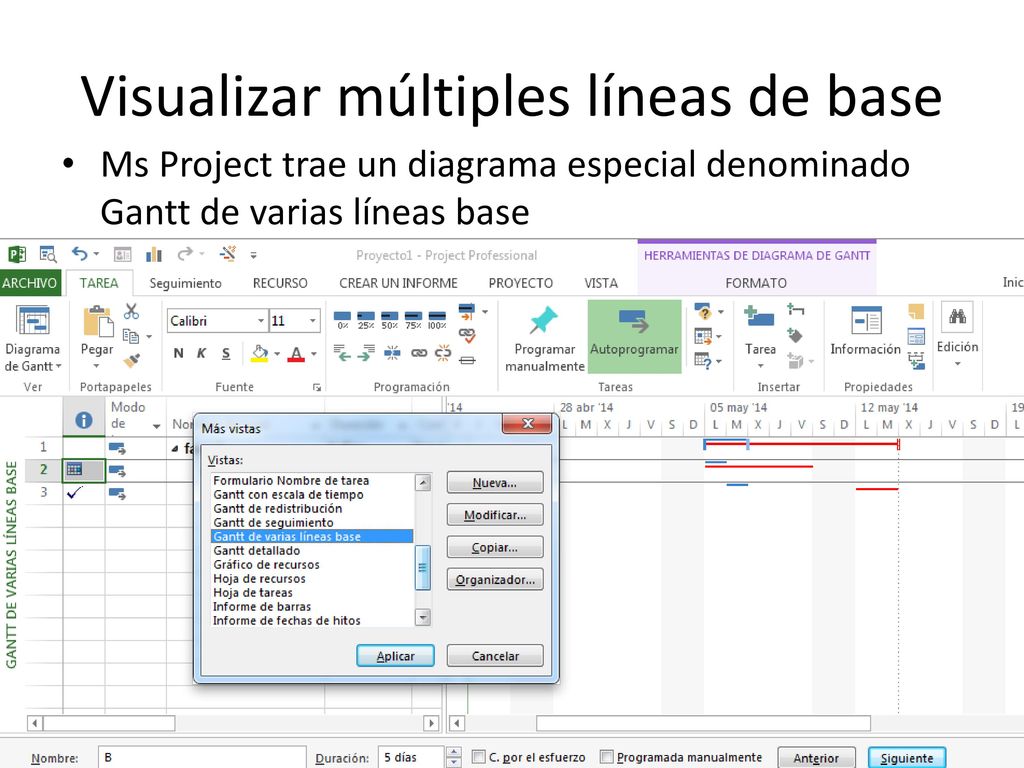The image size is (1024, 768).
Task: Click the Outdent task green arrow
Action: [x=342, y=353]
